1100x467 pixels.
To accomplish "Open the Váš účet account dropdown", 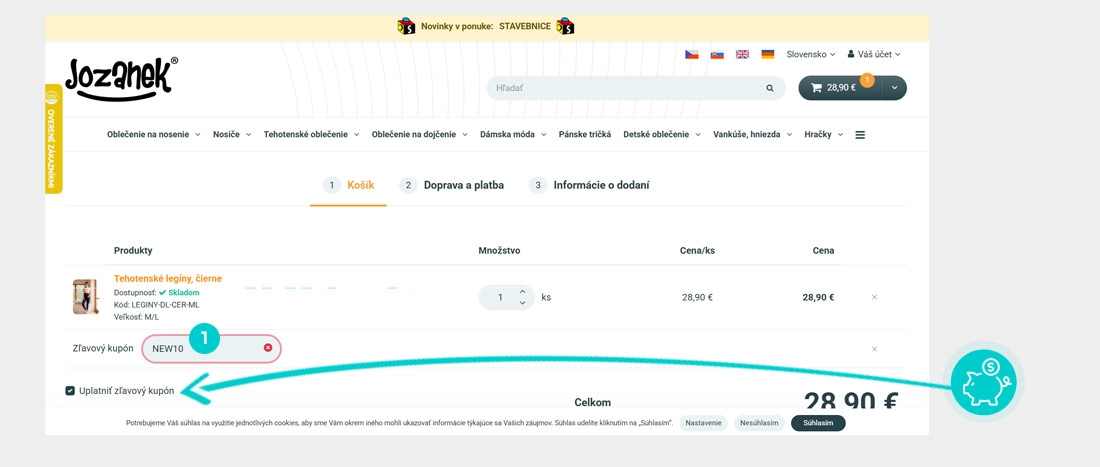I will coord(874,55).
